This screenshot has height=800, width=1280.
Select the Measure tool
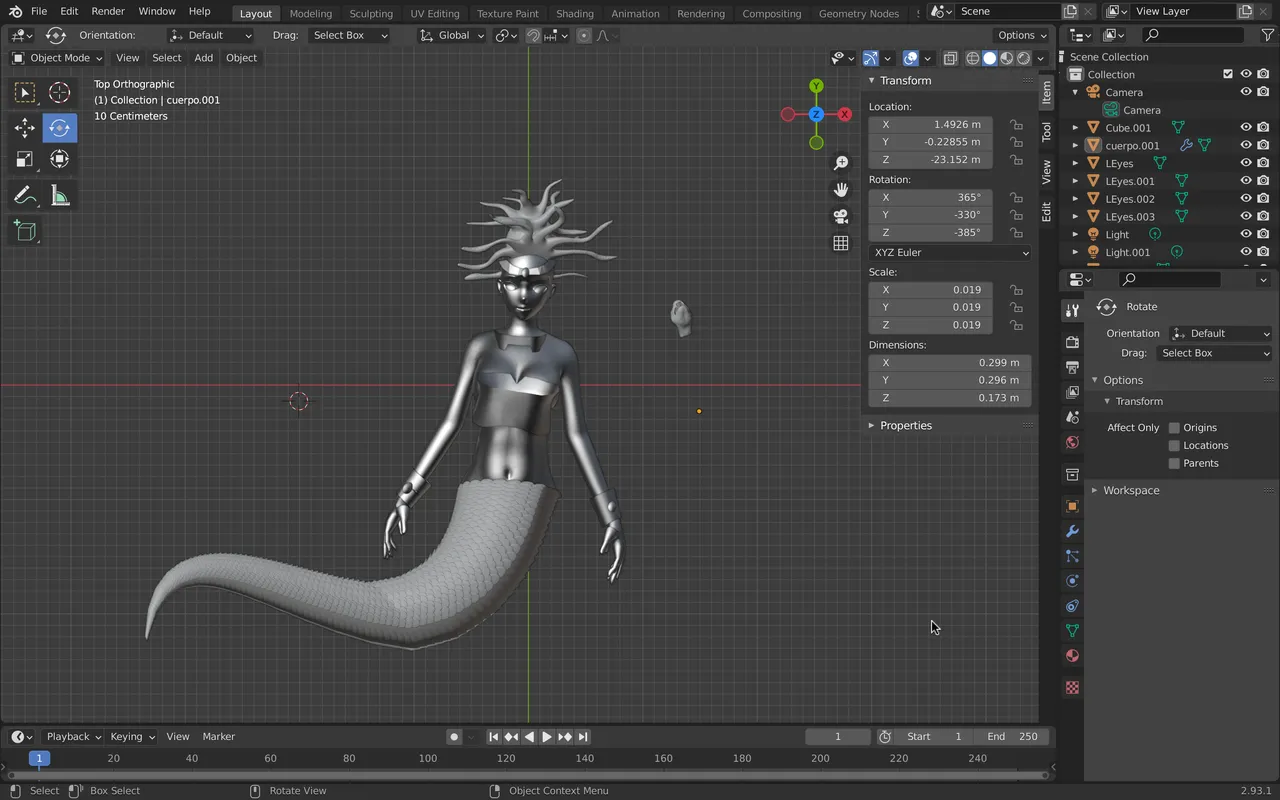point(60,196)
